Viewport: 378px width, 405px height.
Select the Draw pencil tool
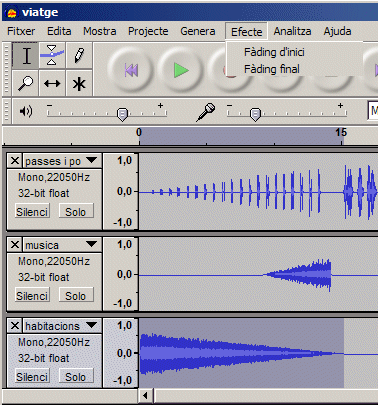(x=79, y=56)
